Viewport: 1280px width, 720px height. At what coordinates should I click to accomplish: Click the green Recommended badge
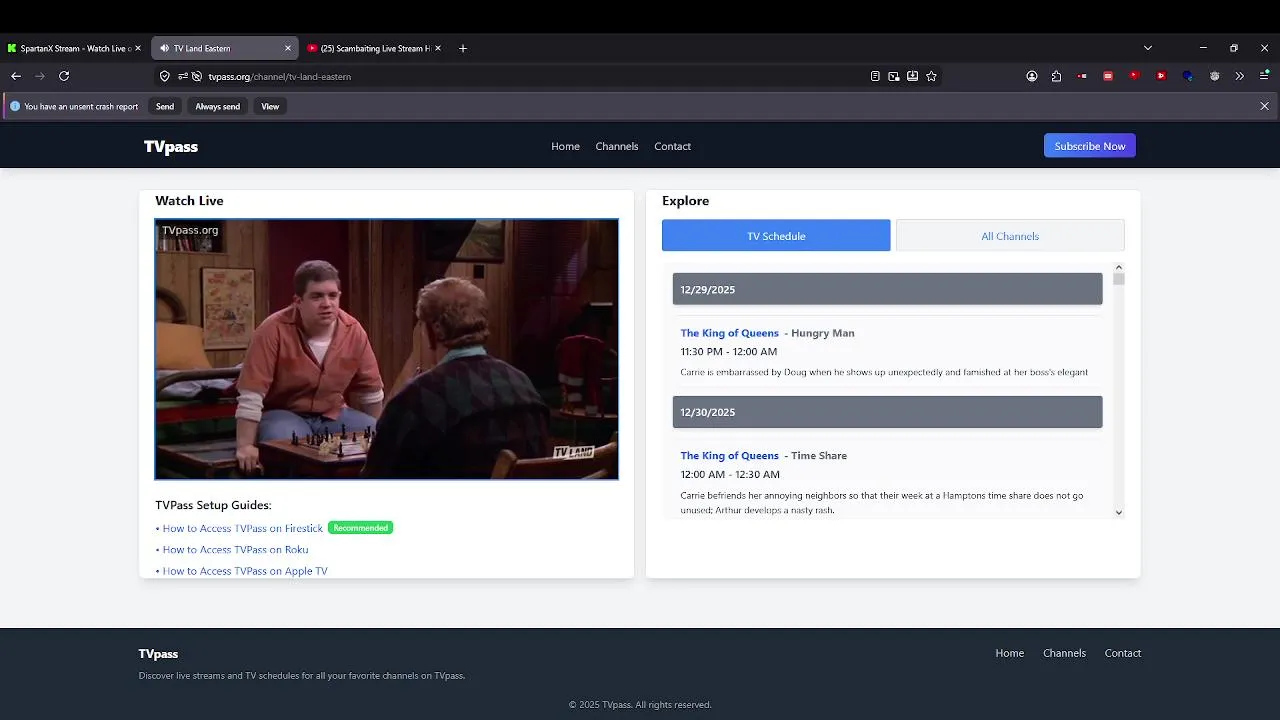[360, 528]
